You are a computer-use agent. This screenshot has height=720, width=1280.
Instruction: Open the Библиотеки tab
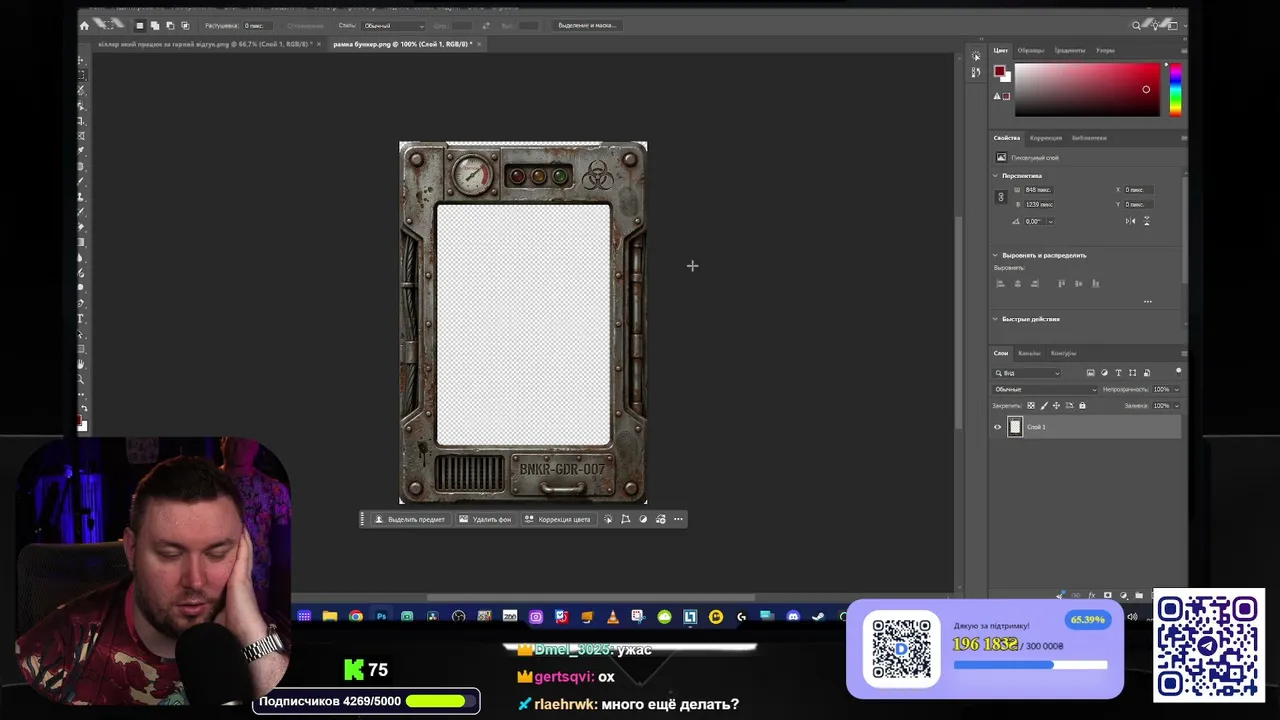[1089, 138]
